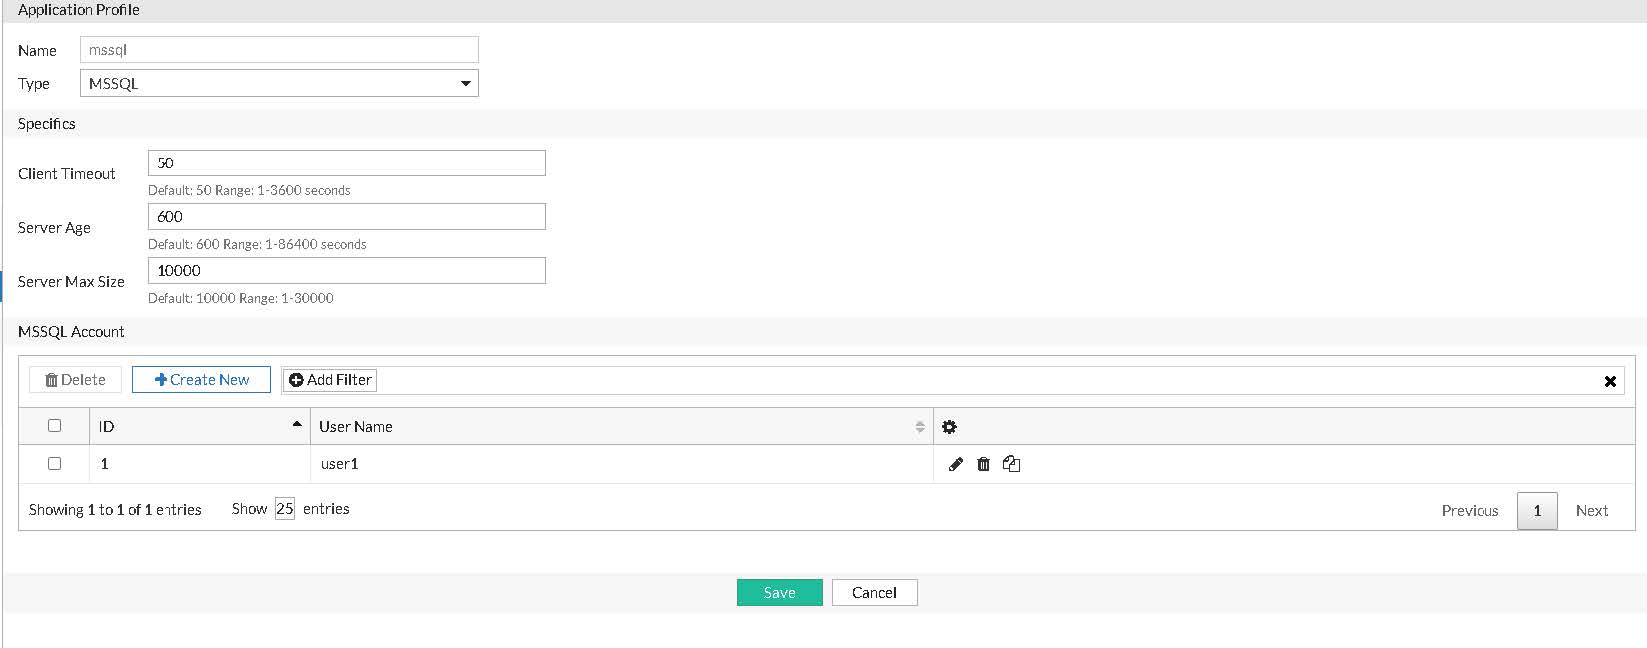The image size is (1647, 648).
Task: Check the checkbox for row ID 1
Action: (55, 464)
